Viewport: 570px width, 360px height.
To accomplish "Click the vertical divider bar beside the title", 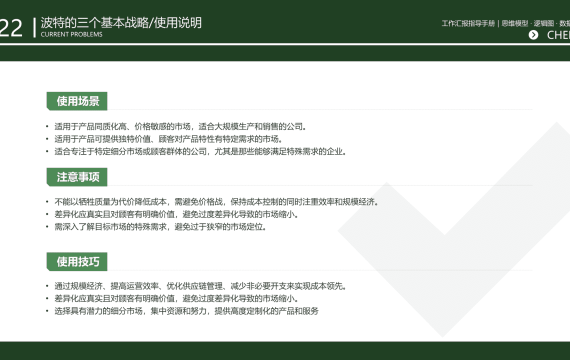I will (x=34, y=28).
